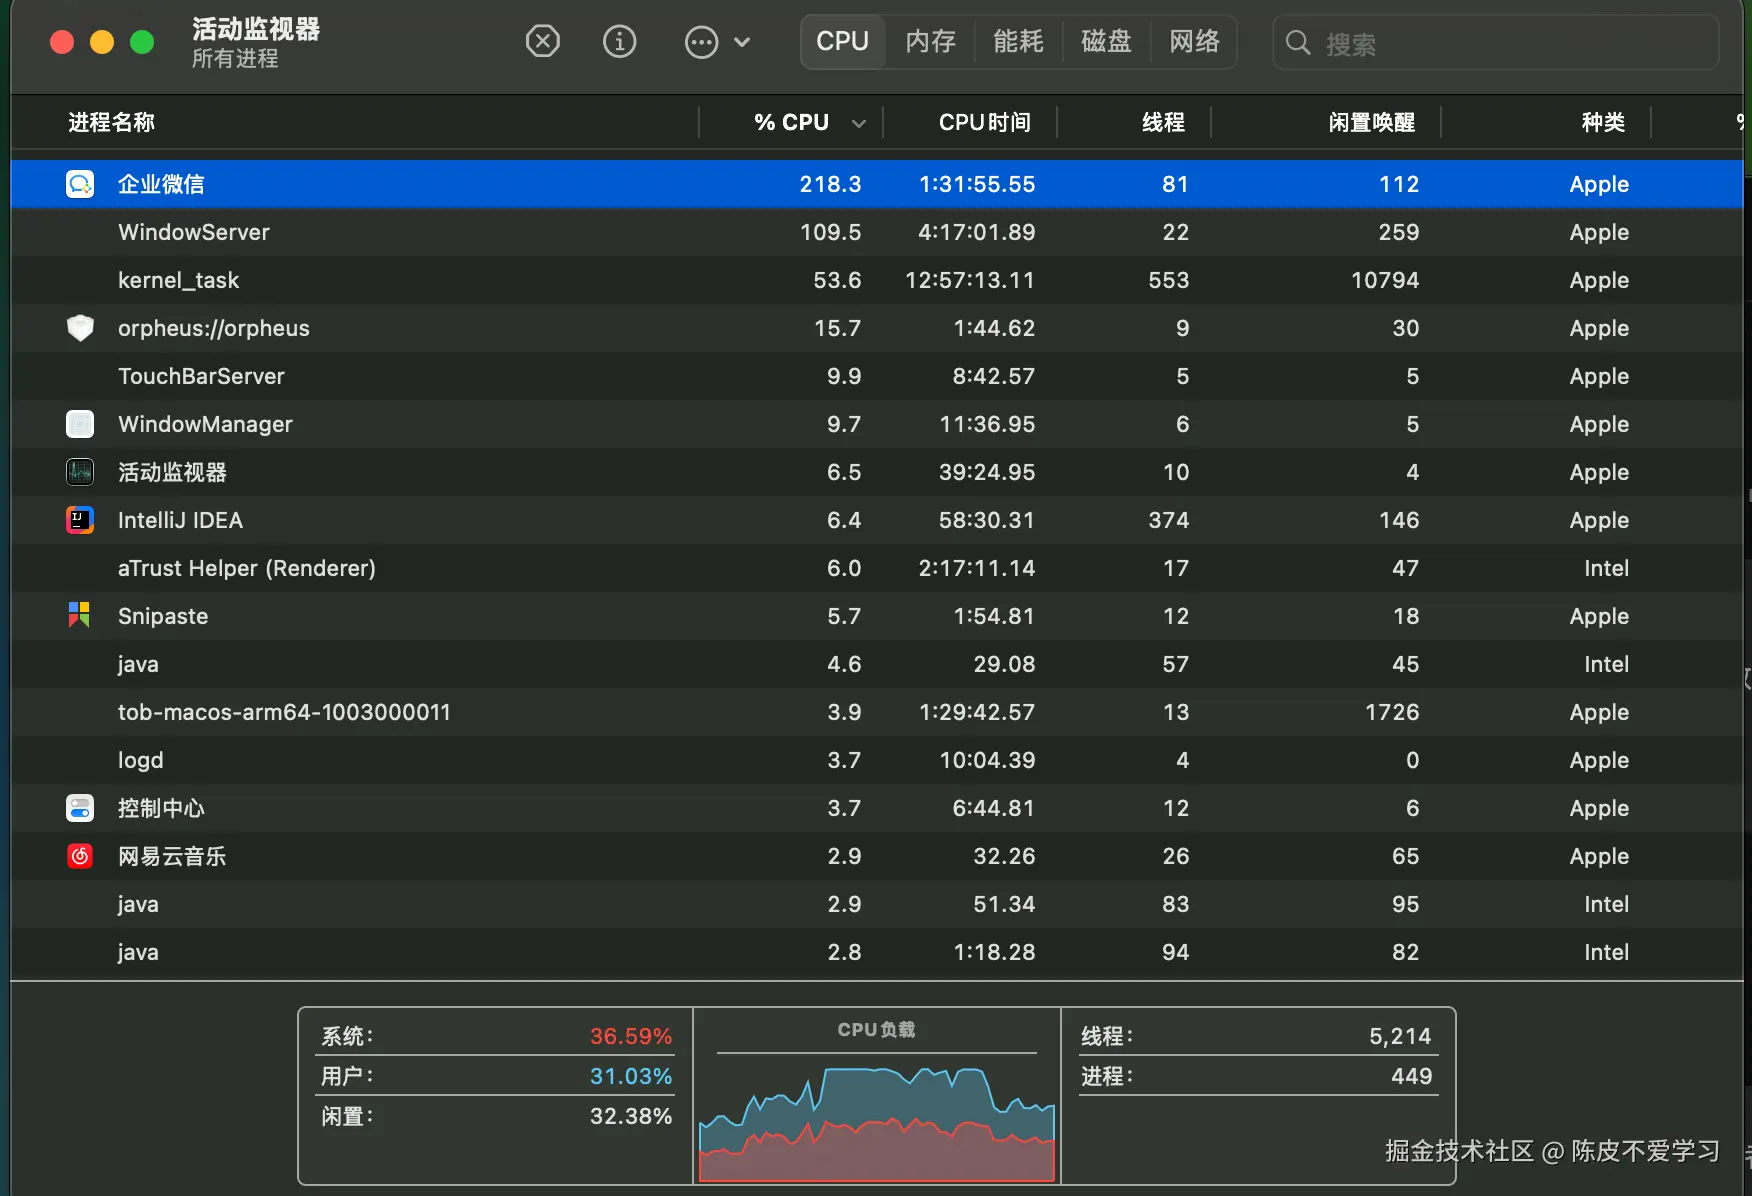The image size is (1752, 1196).
Task: Click the 控制中心 app icon
Action: click(x=79, y=808)
